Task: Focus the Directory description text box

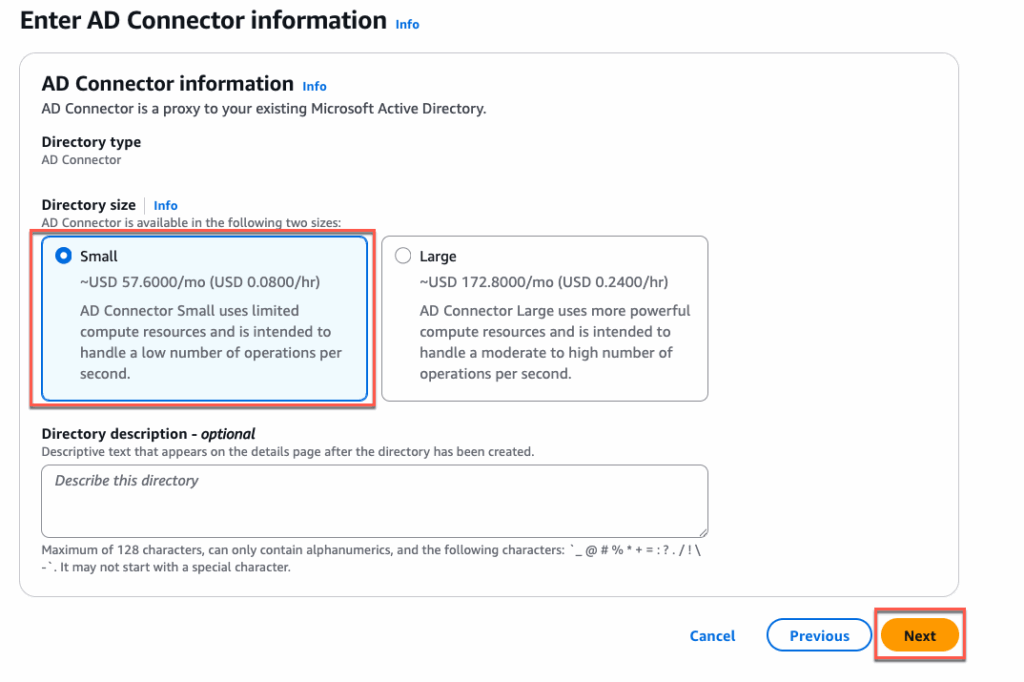Action: point(374,501)
